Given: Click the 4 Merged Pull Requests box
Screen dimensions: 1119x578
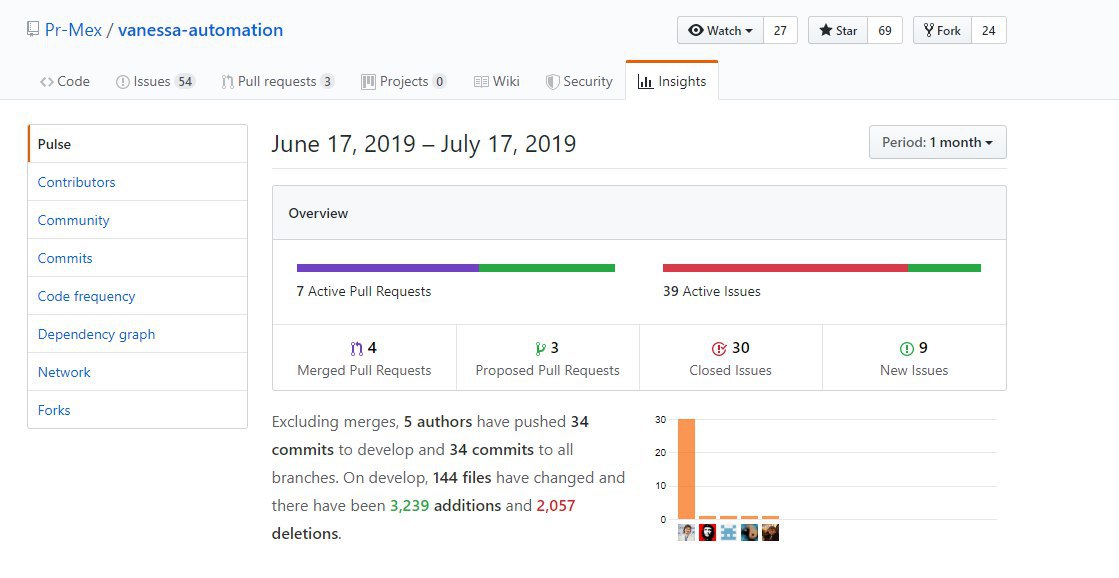Looking at the screenshot, I should [365, 358].
